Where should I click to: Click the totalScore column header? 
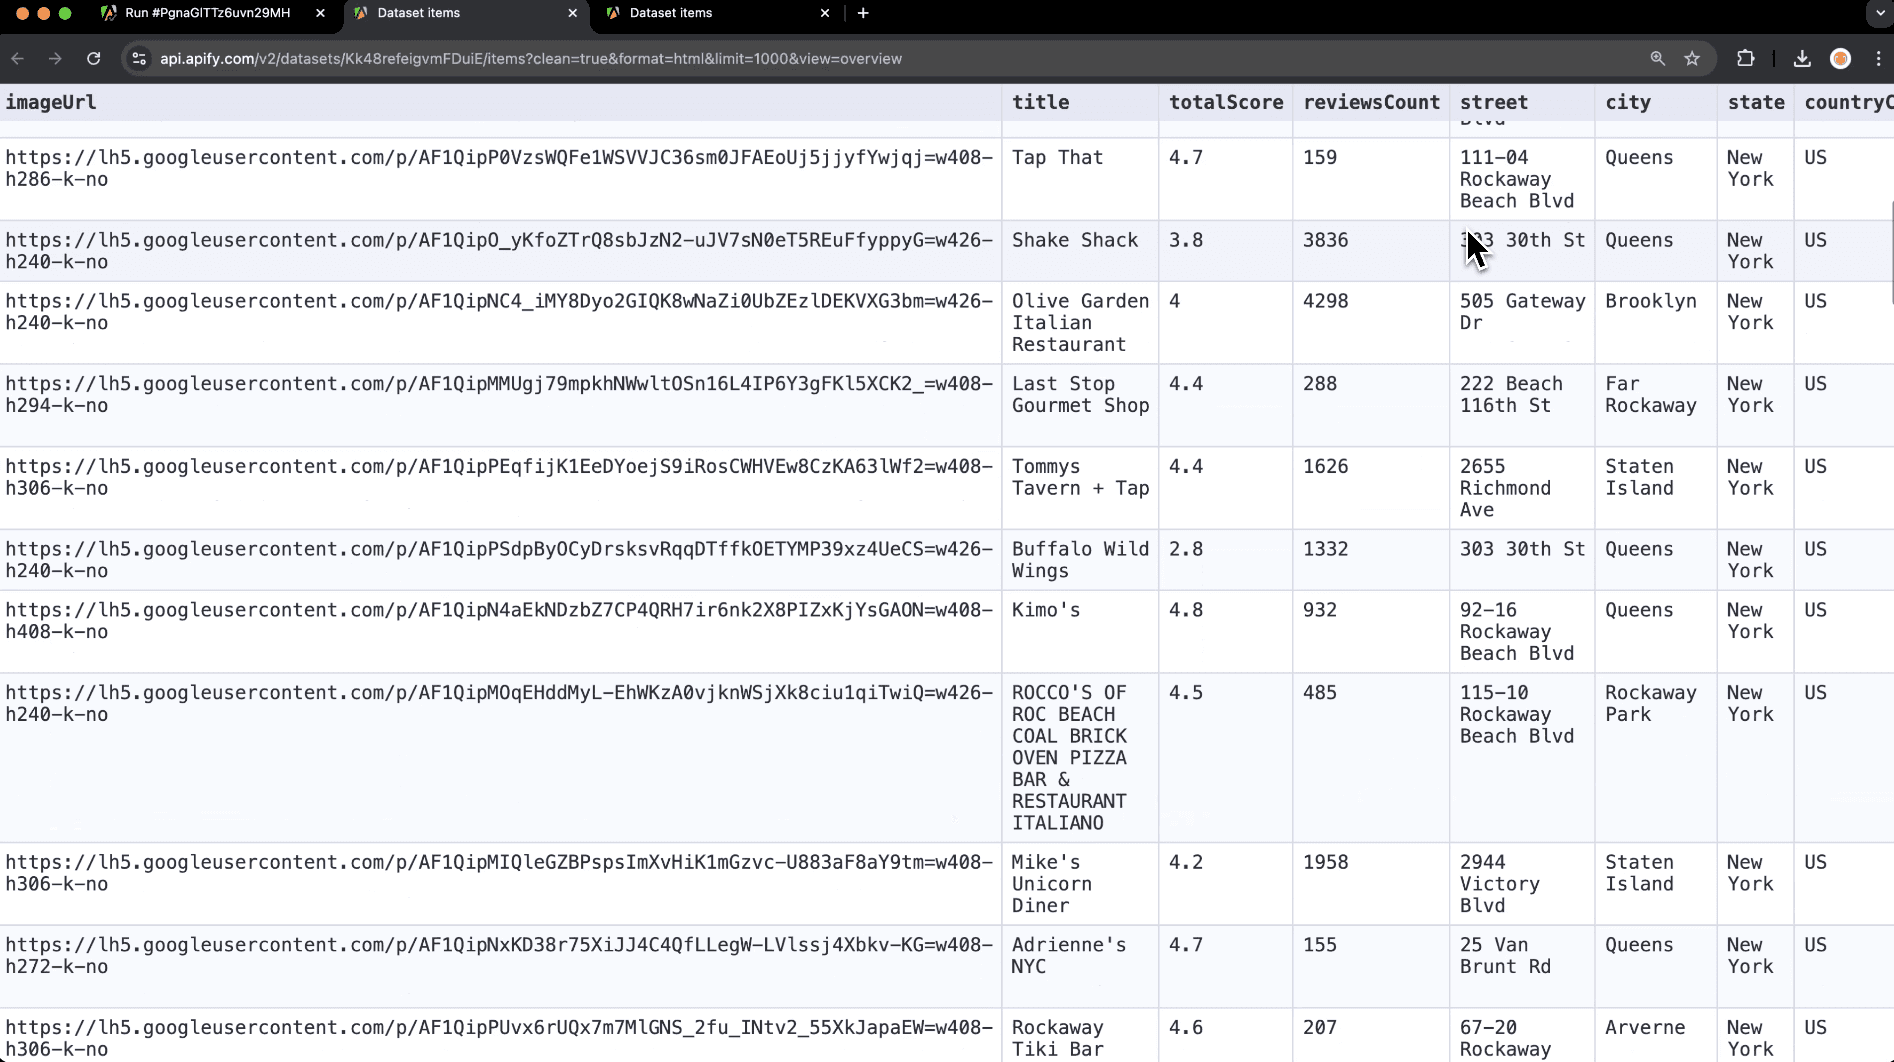(x=1226, y=102)
